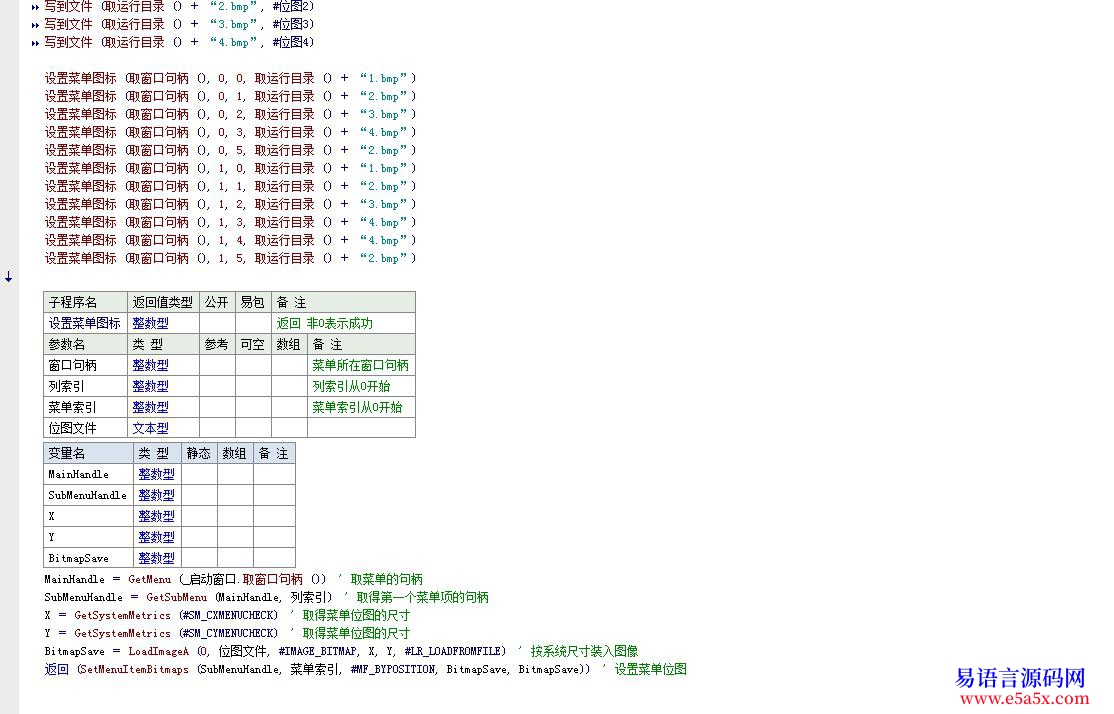Click the #SM_CXMENUCHECK constant
Viewport: 1114px width, 714px height.
[228, 615]
